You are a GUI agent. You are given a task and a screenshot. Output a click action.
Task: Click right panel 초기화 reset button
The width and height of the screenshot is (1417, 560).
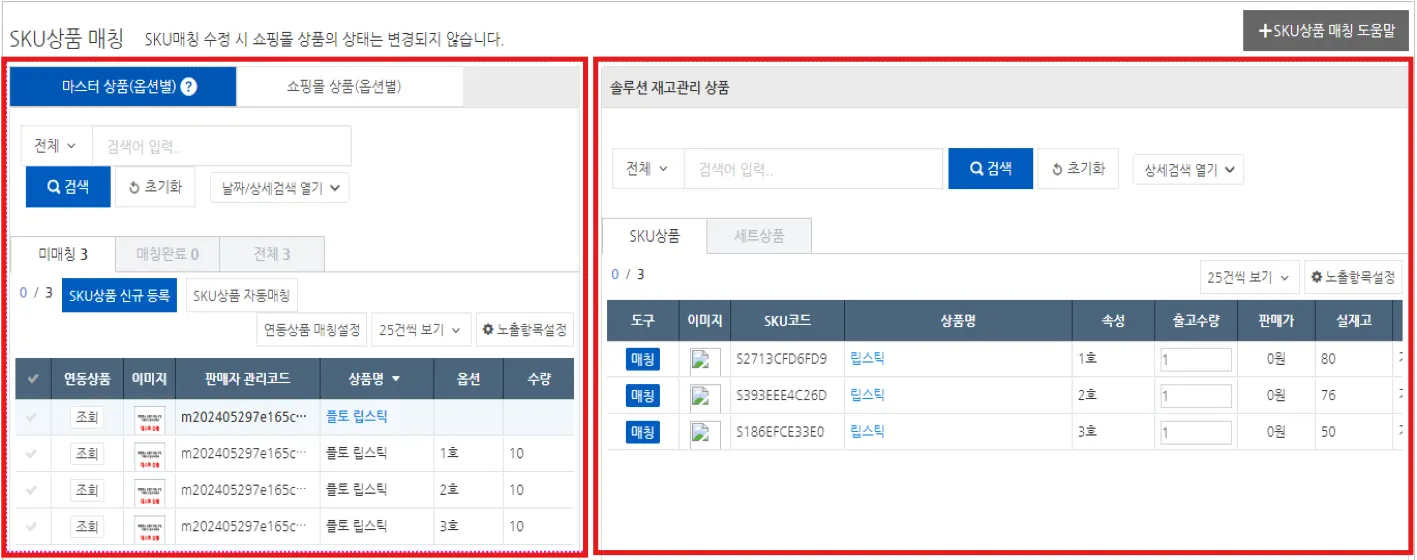1077,169
